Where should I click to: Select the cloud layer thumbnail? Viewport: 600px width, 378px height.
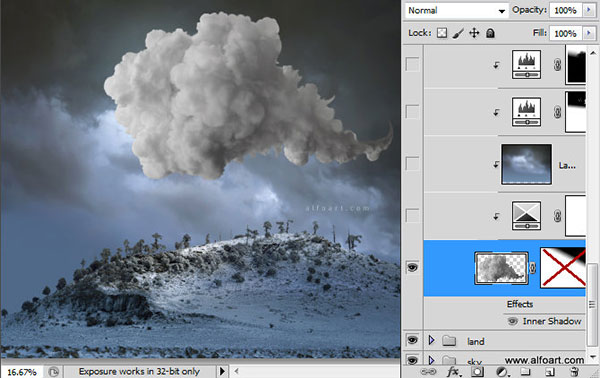tap(501, 268)
